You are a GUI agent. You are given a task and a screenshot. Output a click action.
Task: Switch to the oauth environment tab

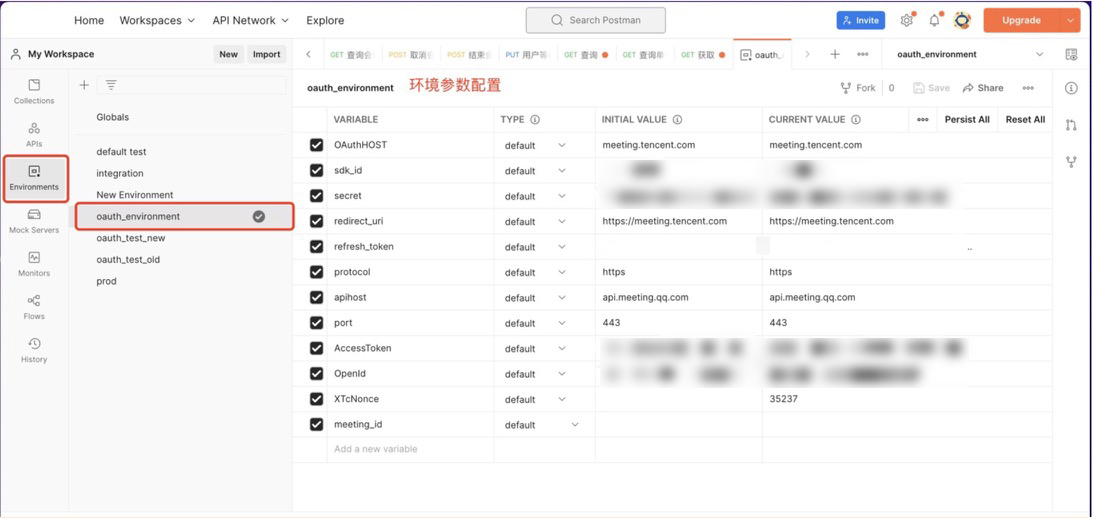click(762, 54)
